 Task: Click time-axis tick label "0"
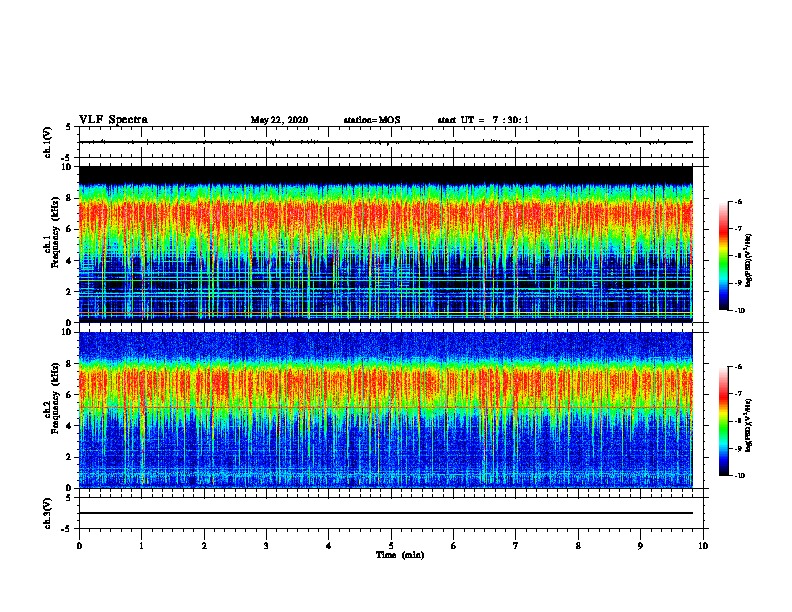coord(79,546)
